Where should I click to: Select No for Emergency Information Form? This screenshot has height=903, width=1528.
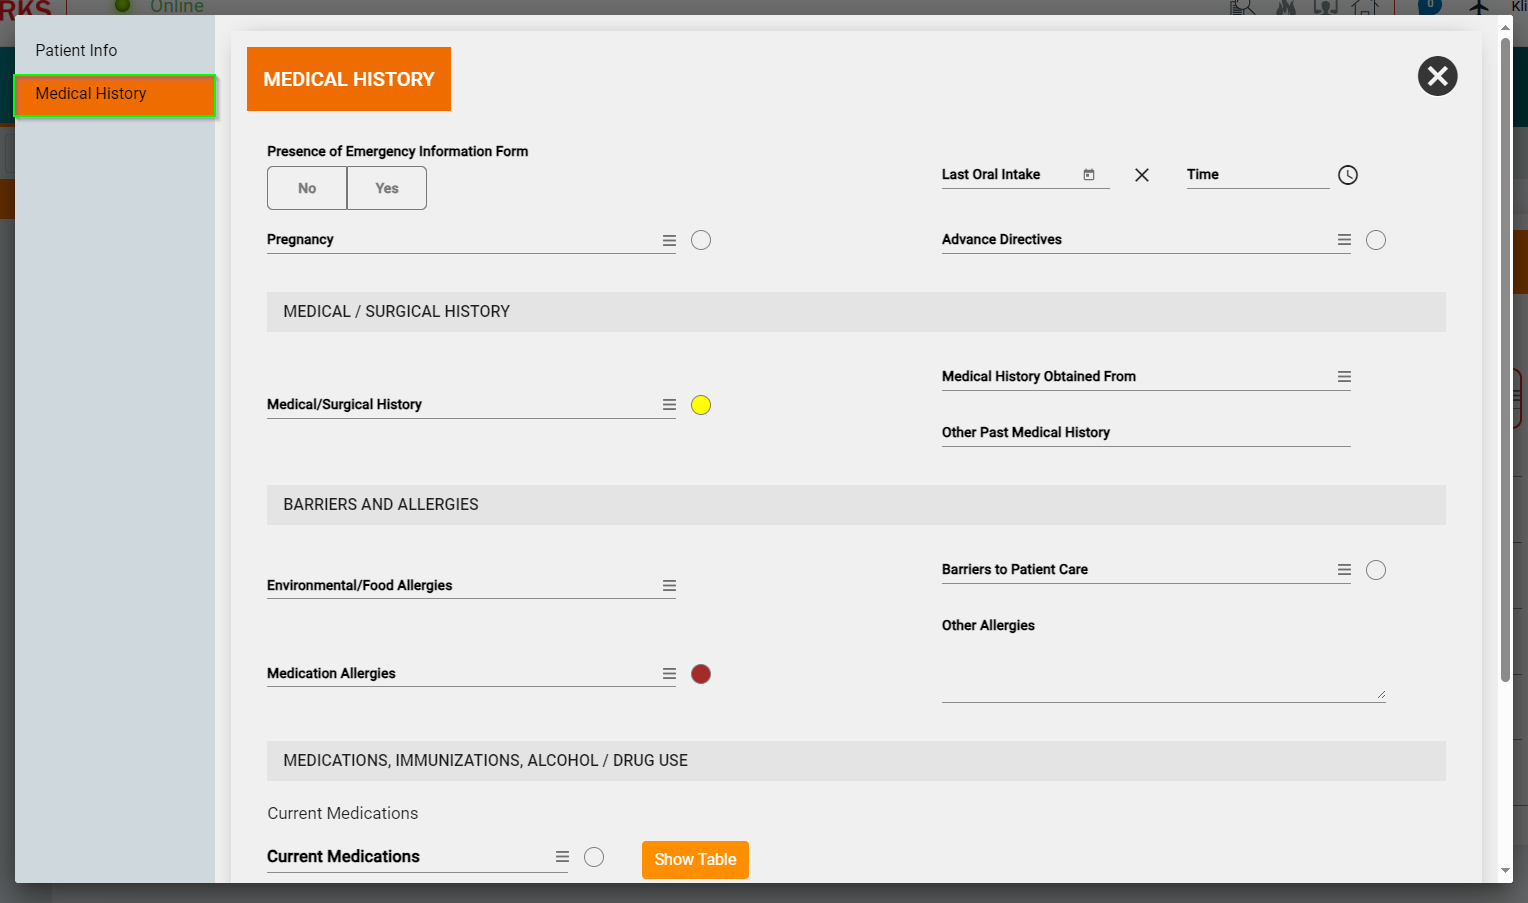click(x=307, y=188)
